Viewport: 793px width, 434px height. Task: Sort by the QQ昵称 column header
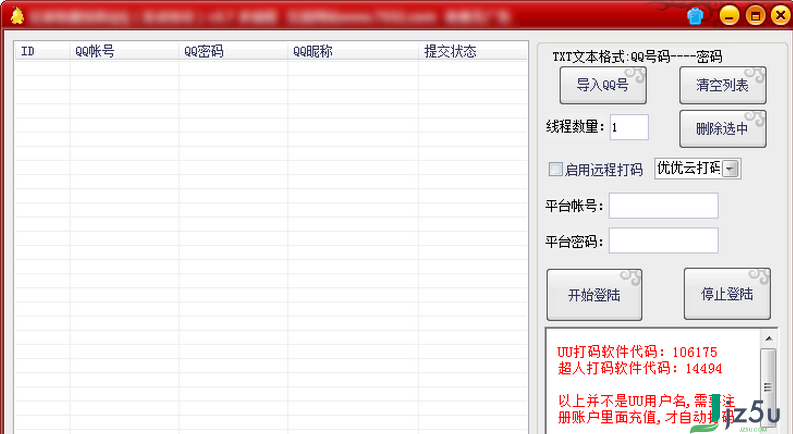click(x=353, y=51)
